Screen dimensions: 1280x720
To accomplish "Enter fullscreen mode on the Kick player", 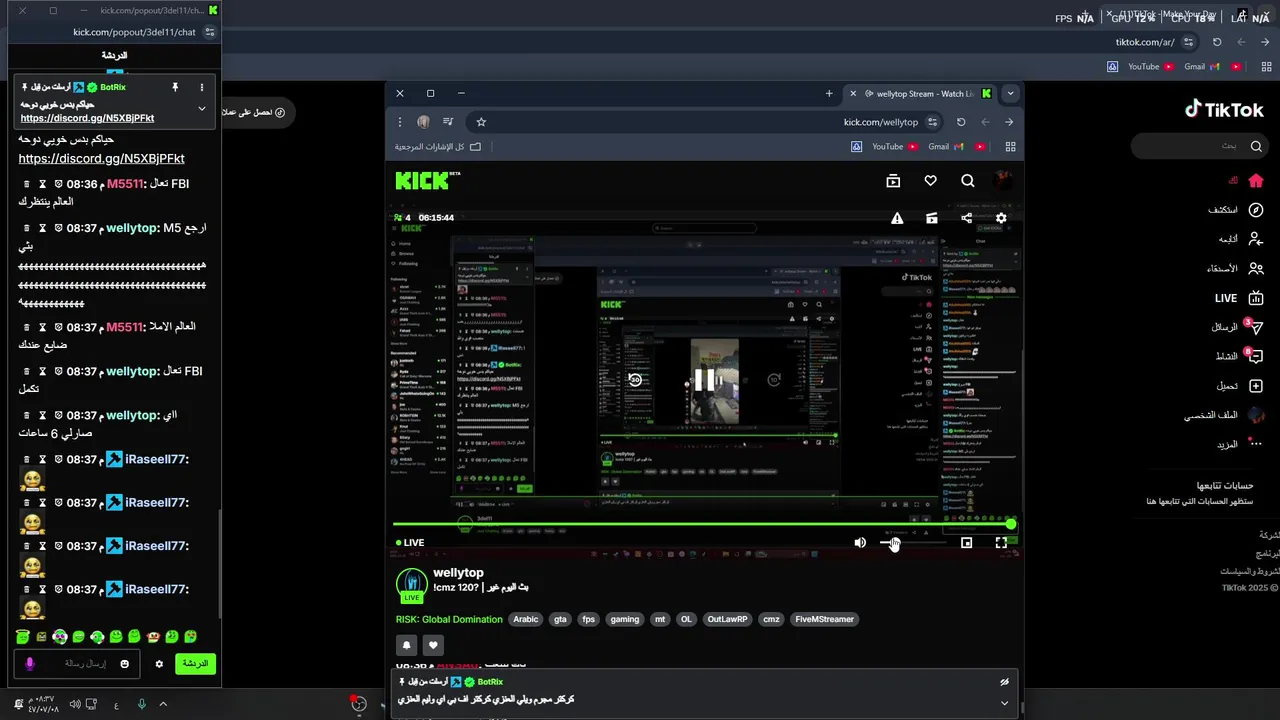I will 1001,543.
